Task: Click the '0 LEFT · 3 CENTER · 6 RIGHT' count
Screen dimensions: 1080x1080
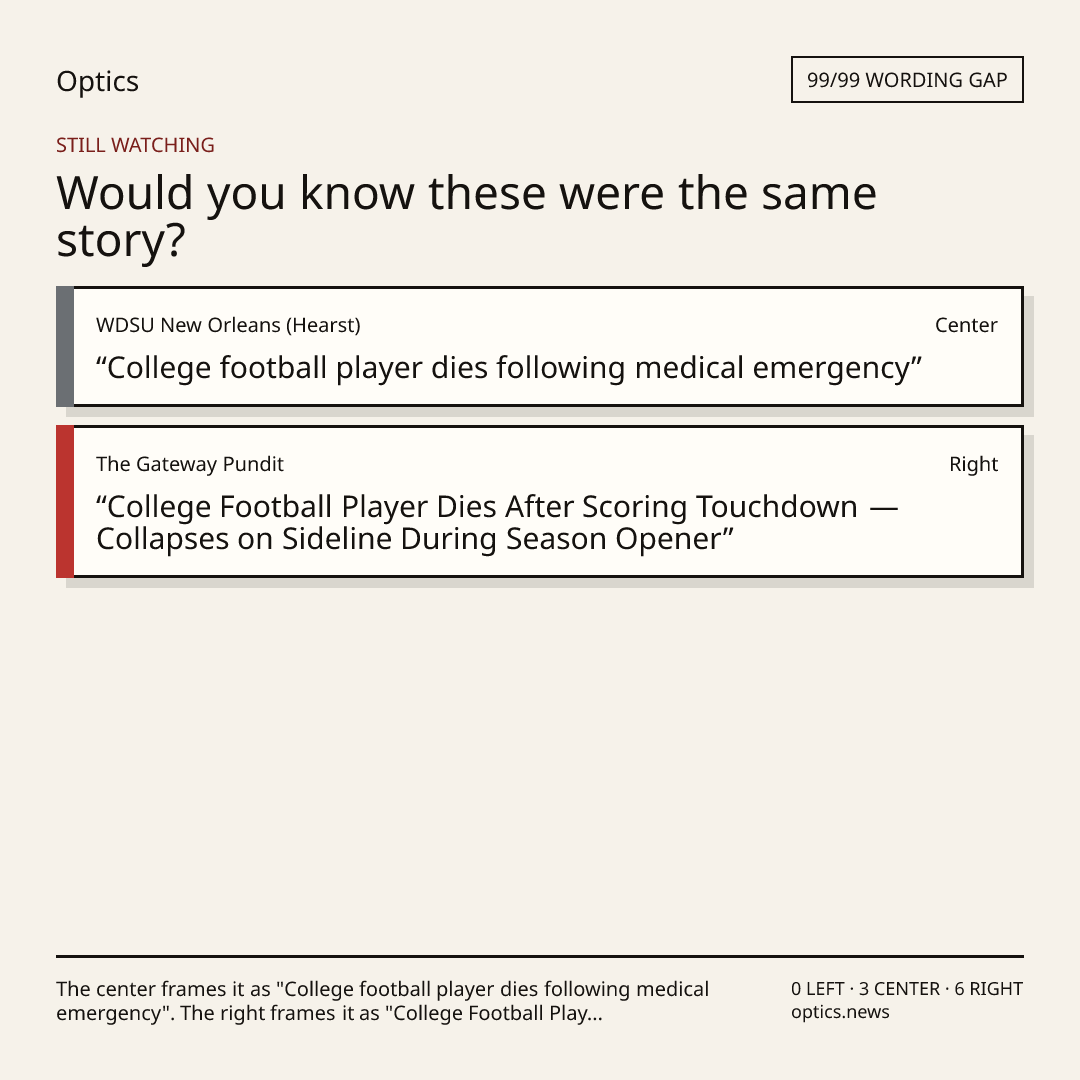Action: [x=906, y=989]
